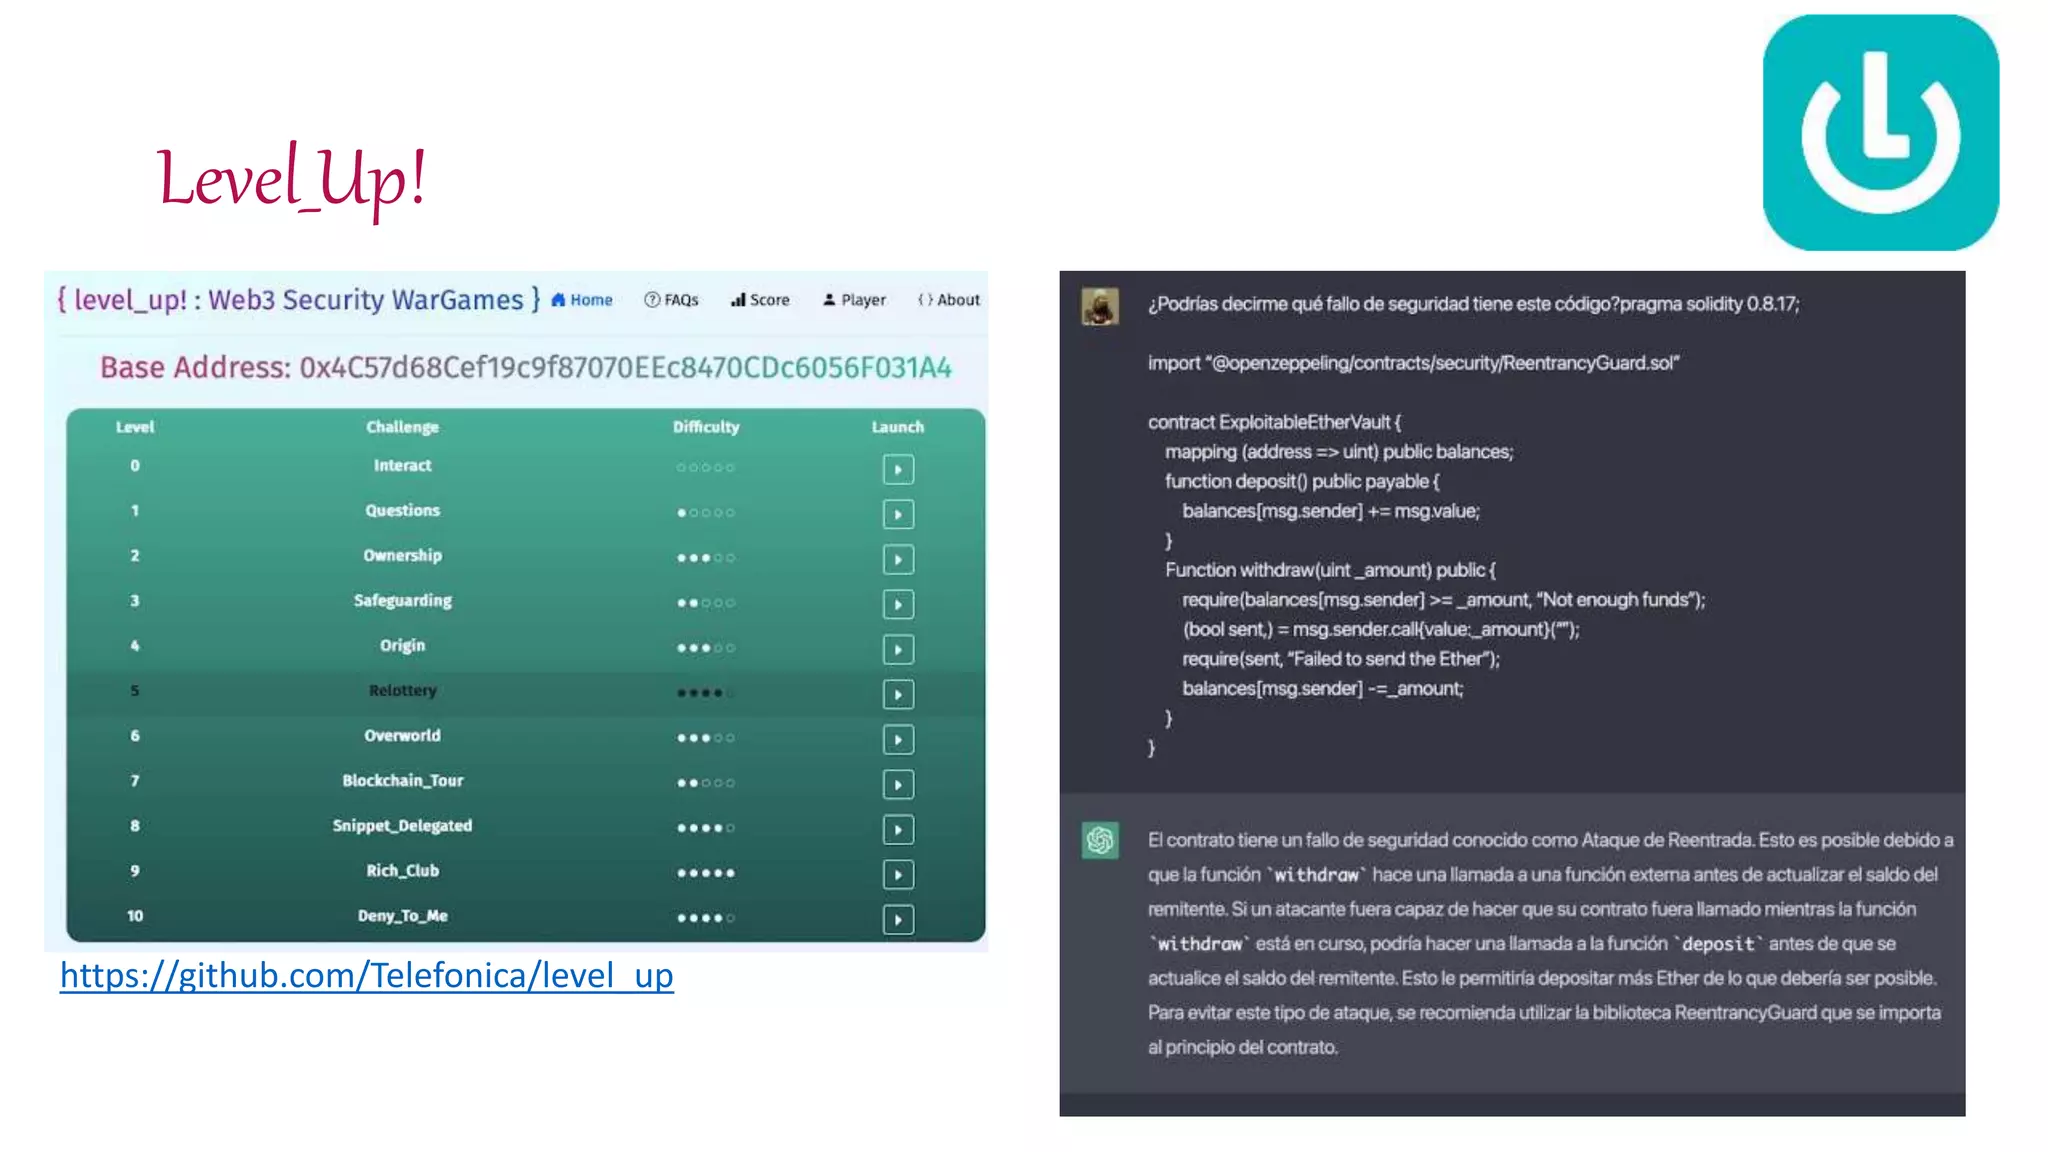Select the Relottery challenge name
Viewport: 2048px width, 1152px height.
click(x=402, y=690)
